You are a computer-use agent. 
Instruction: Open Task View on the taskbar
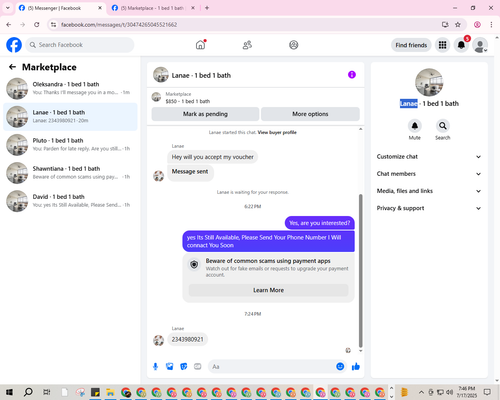click(47, 392)
